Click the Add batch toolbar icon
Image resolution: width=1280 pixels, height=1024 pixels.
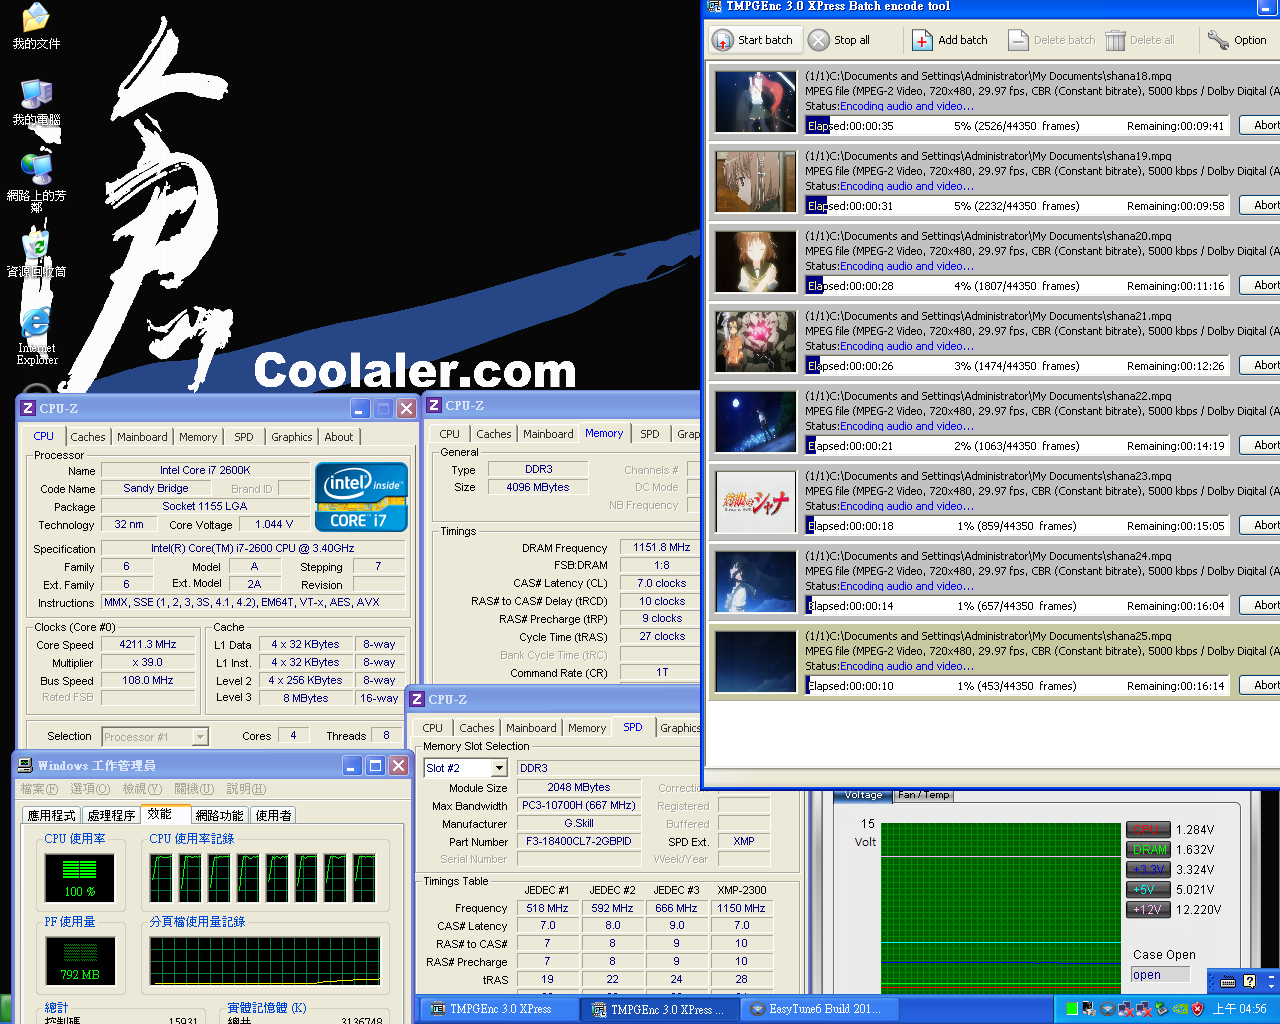(922, 40)
